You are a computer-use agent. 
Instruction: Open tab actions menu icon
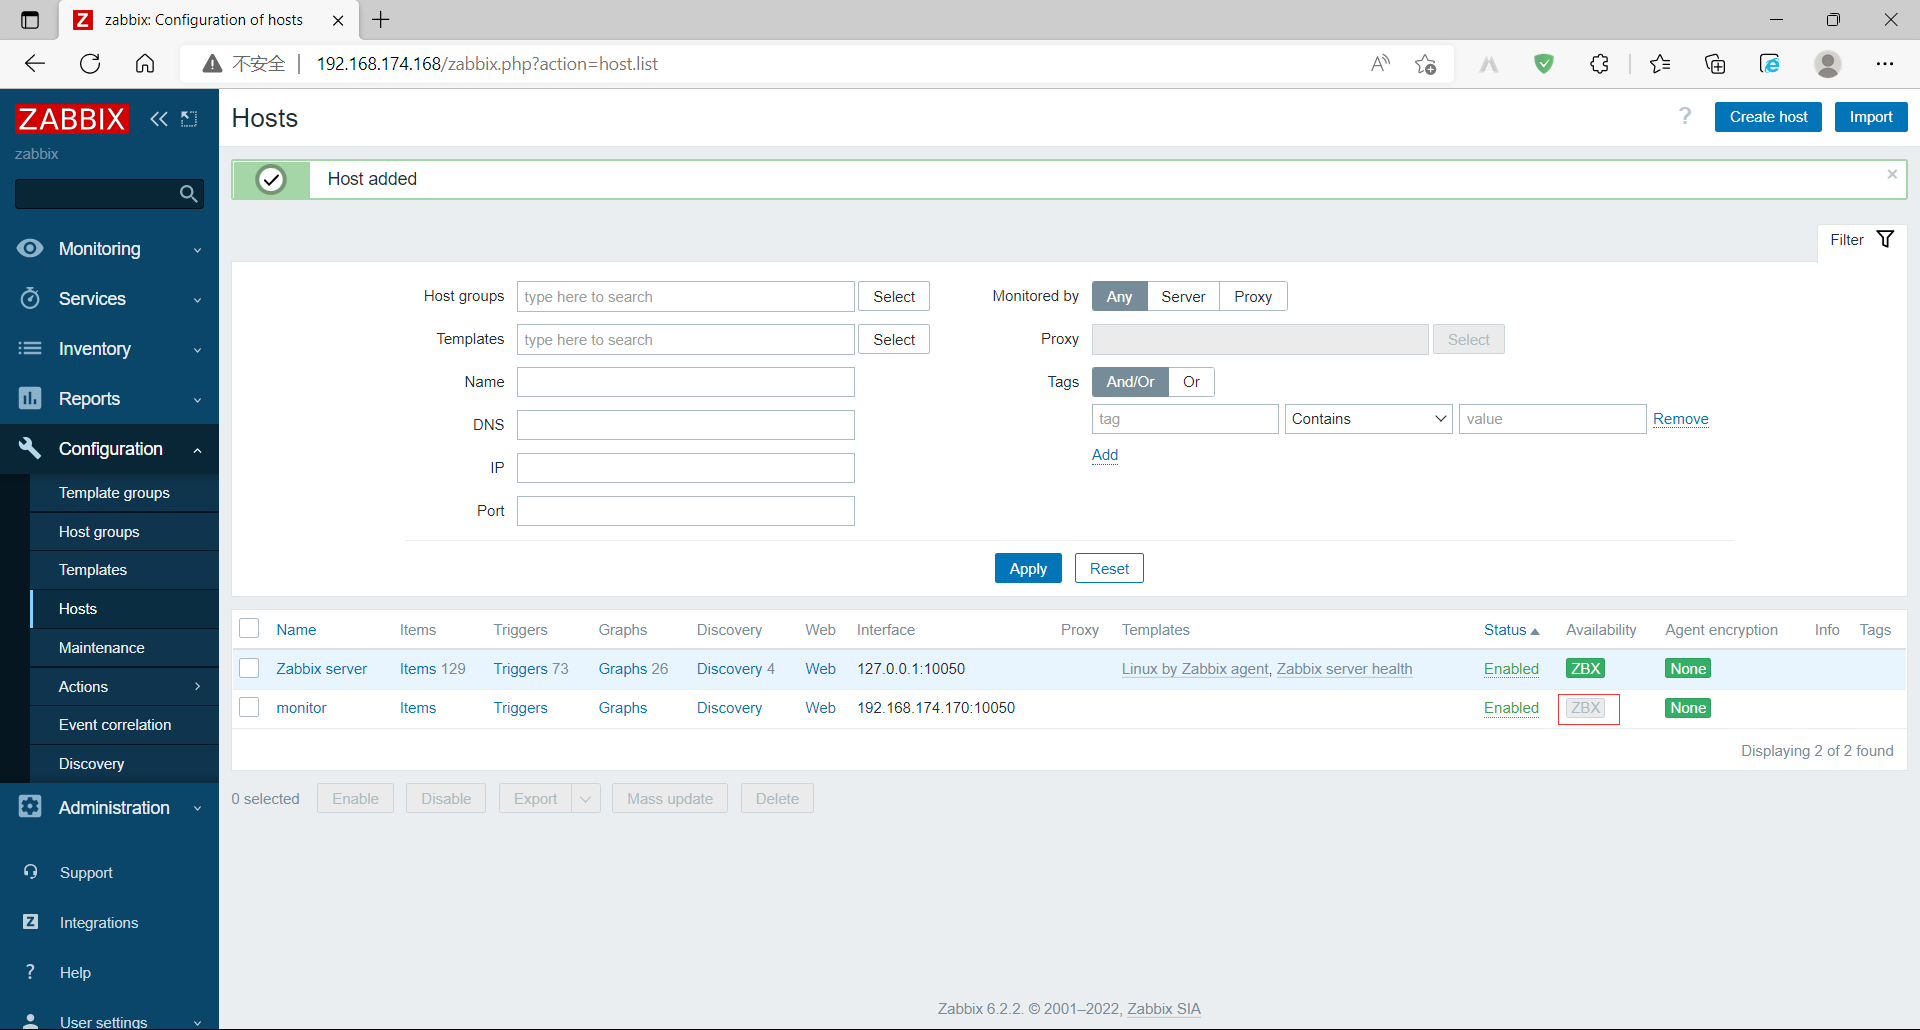click(30, 19)
